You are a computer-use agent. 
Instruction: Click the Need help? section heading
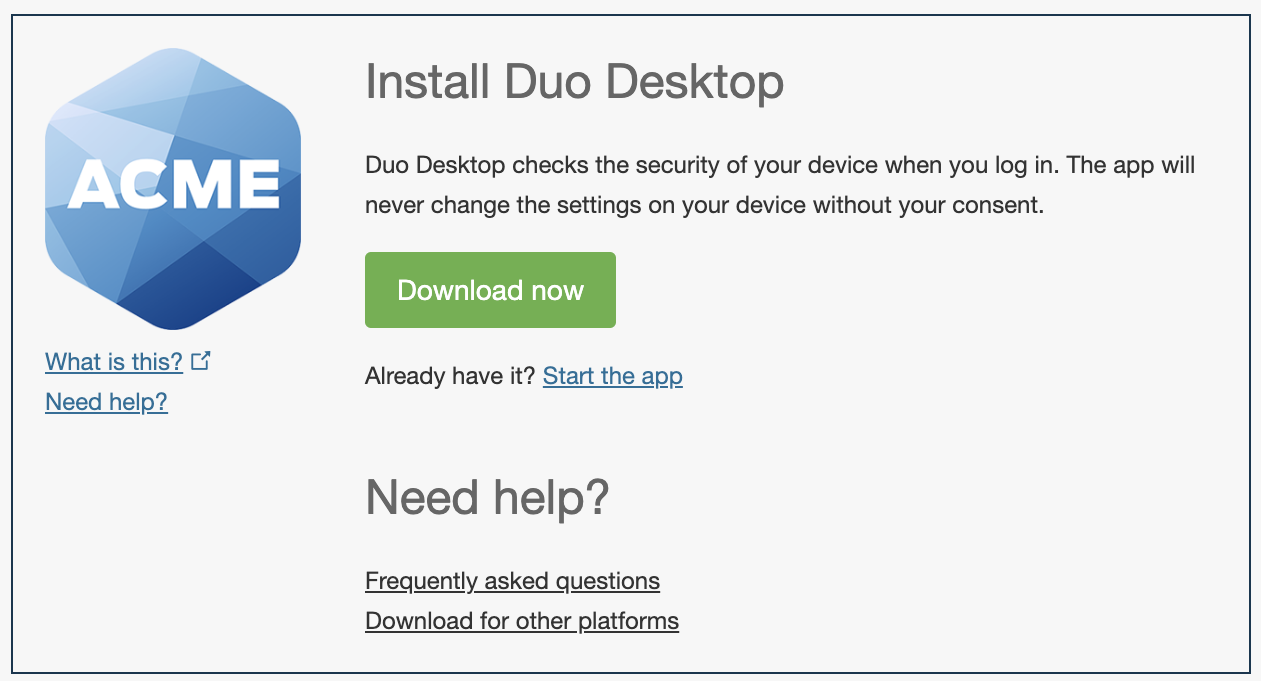pyautogui.click(x=487, y=497)
